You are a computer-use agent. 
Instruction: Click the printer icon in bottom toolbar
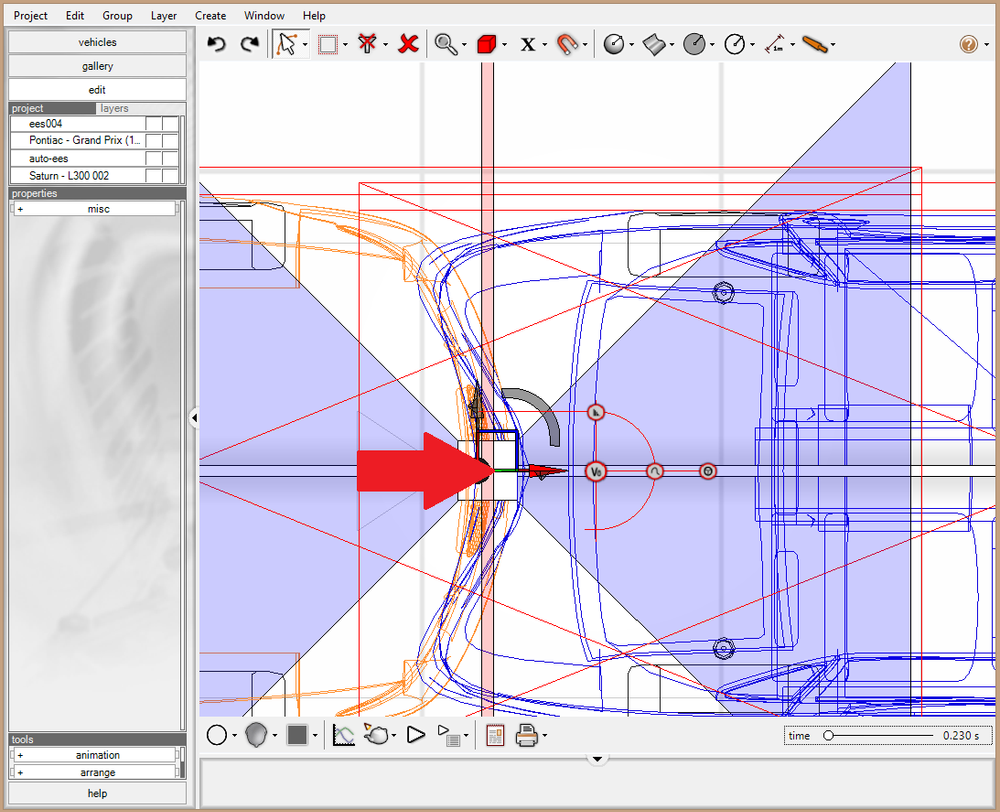(527, 735)
